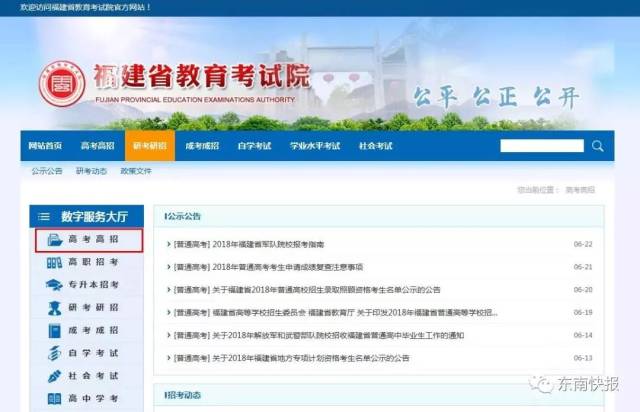Click the 高职招考 binders icon
The height and width of the screenshot is (412, 640).
tap(54, 263)
